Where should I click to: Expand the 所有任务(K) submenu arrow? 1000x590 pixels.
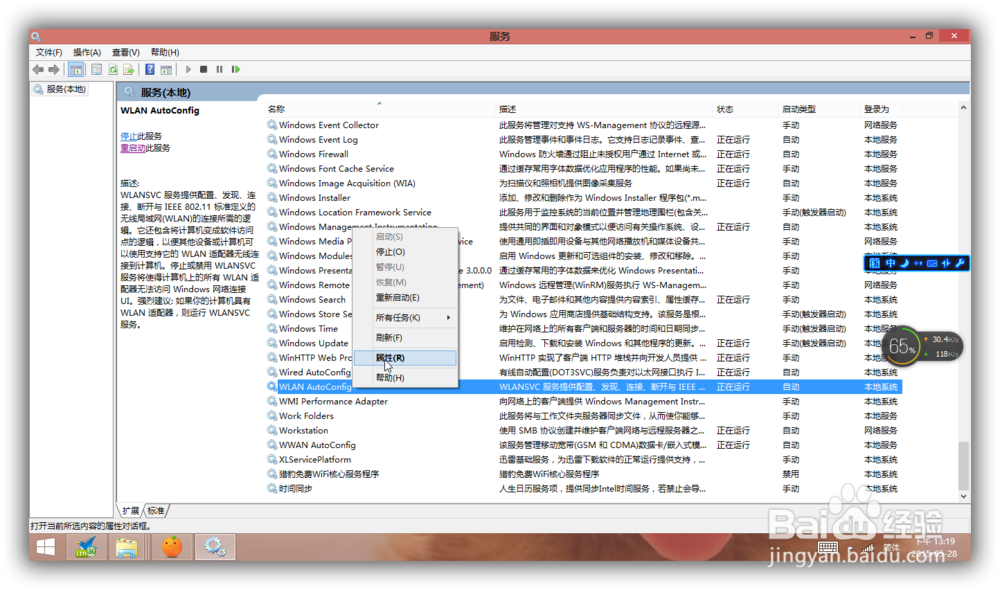[448, 318]
